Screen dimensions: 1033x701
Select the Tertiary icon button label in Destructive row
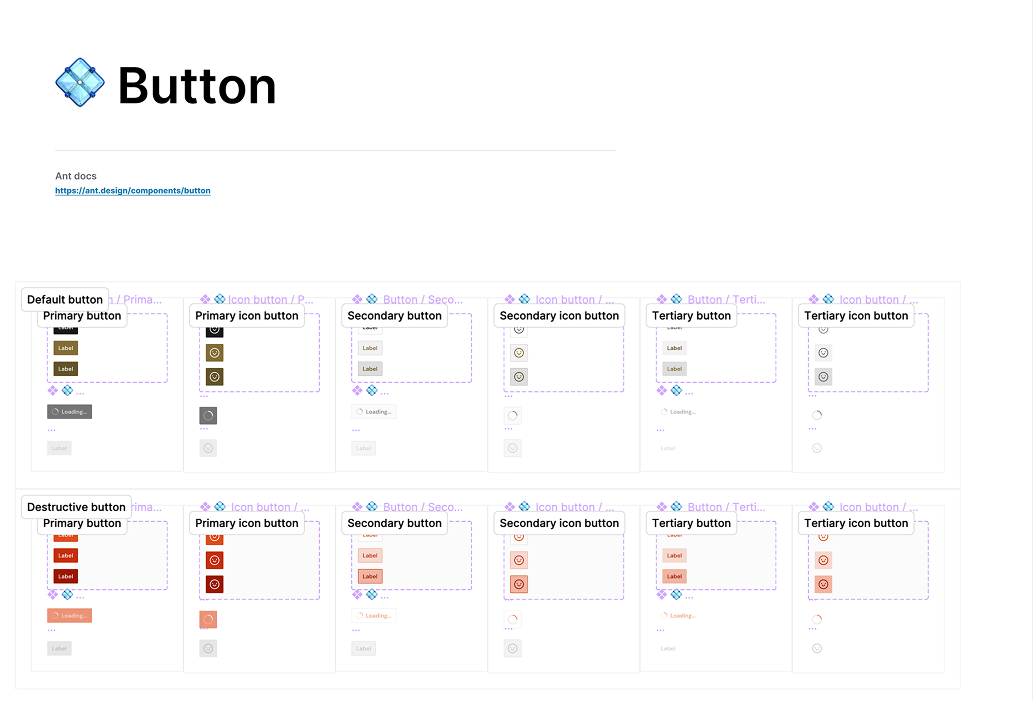(x=856, y=523)
